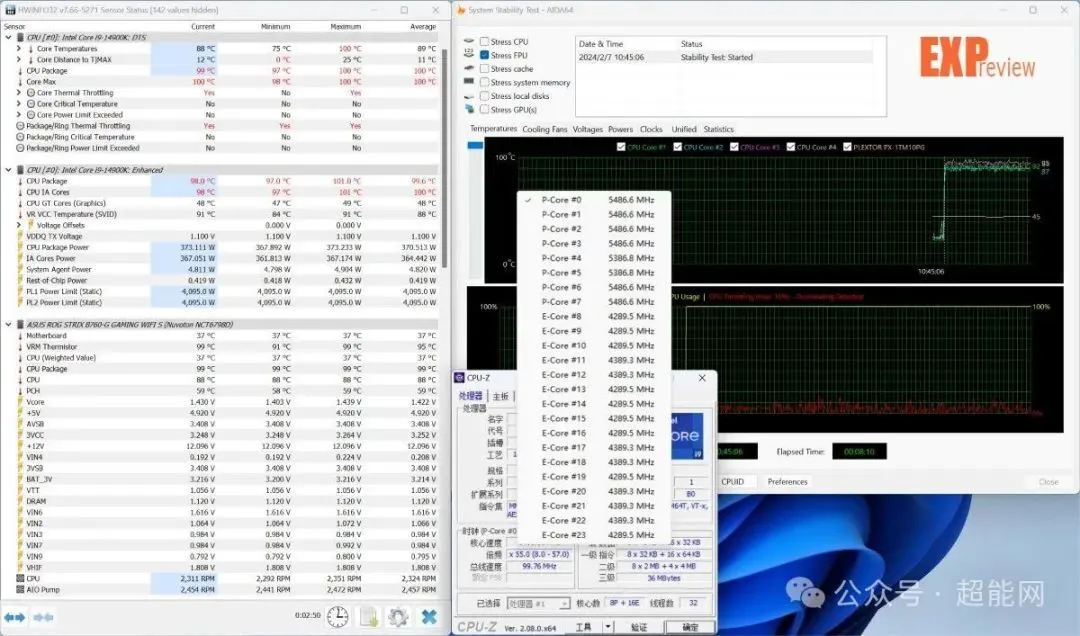This screenshot has height=636, width=1080.
Task: Open CPU-Z tools dropdown arrow
Action: pos(608,626)
